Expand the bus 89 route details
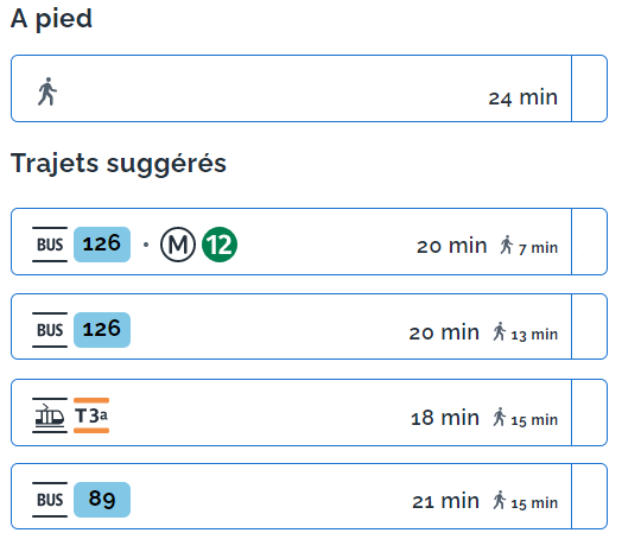The width and height of the screenshot is (622, 552). tap(589, 497)
